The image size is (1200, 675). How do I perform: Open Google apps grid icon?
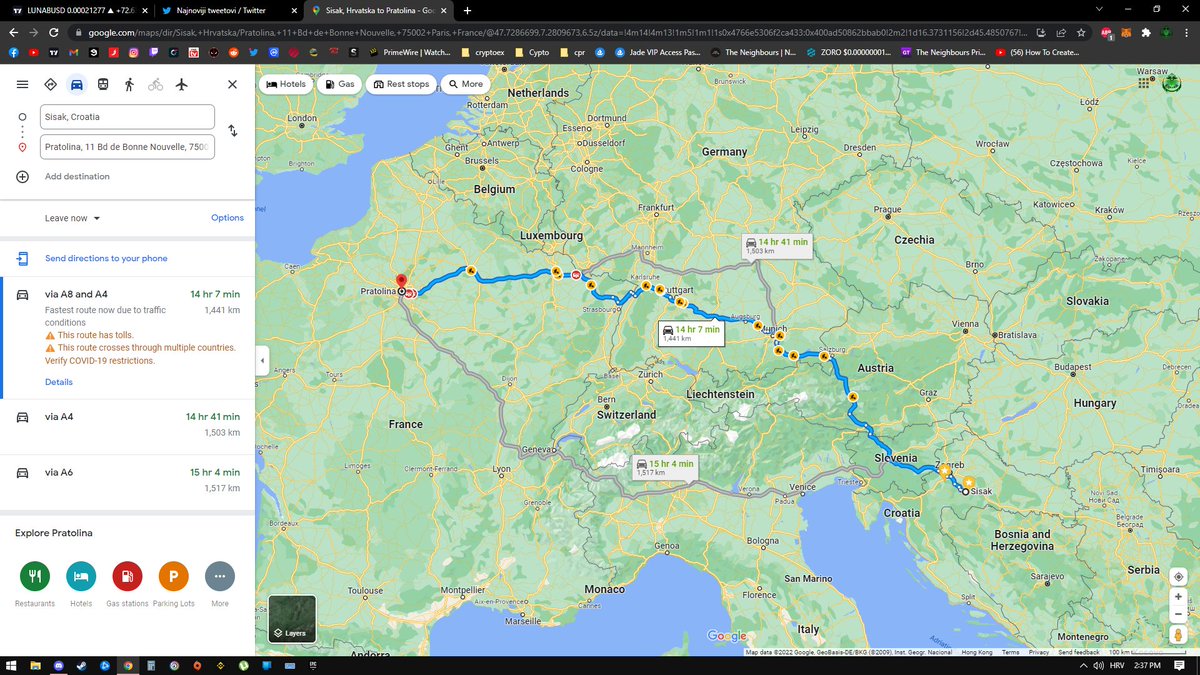(1144, 85)
